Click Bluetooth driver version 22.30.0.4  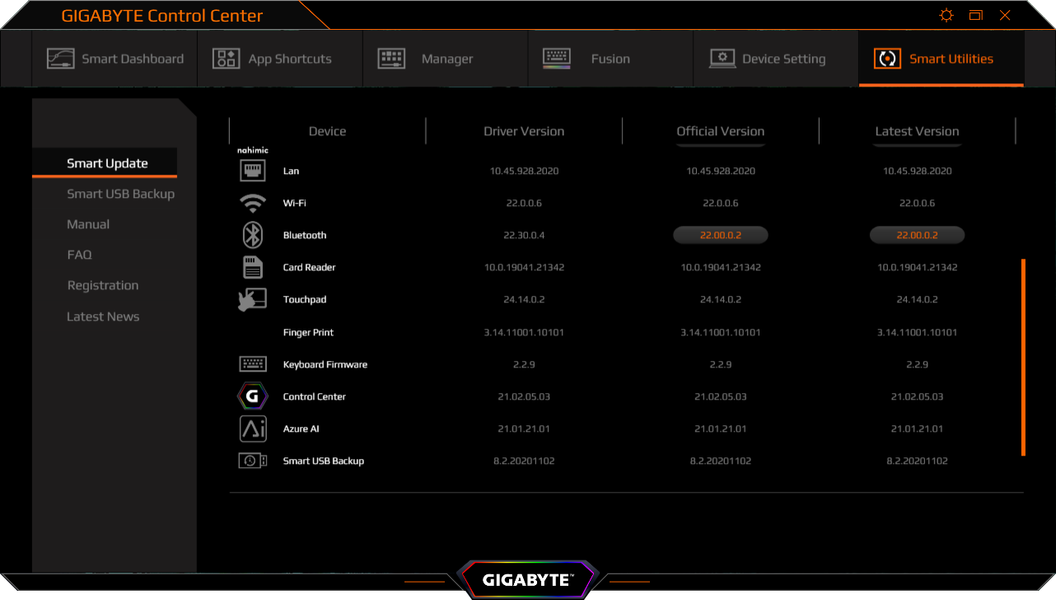pos(524,235)
